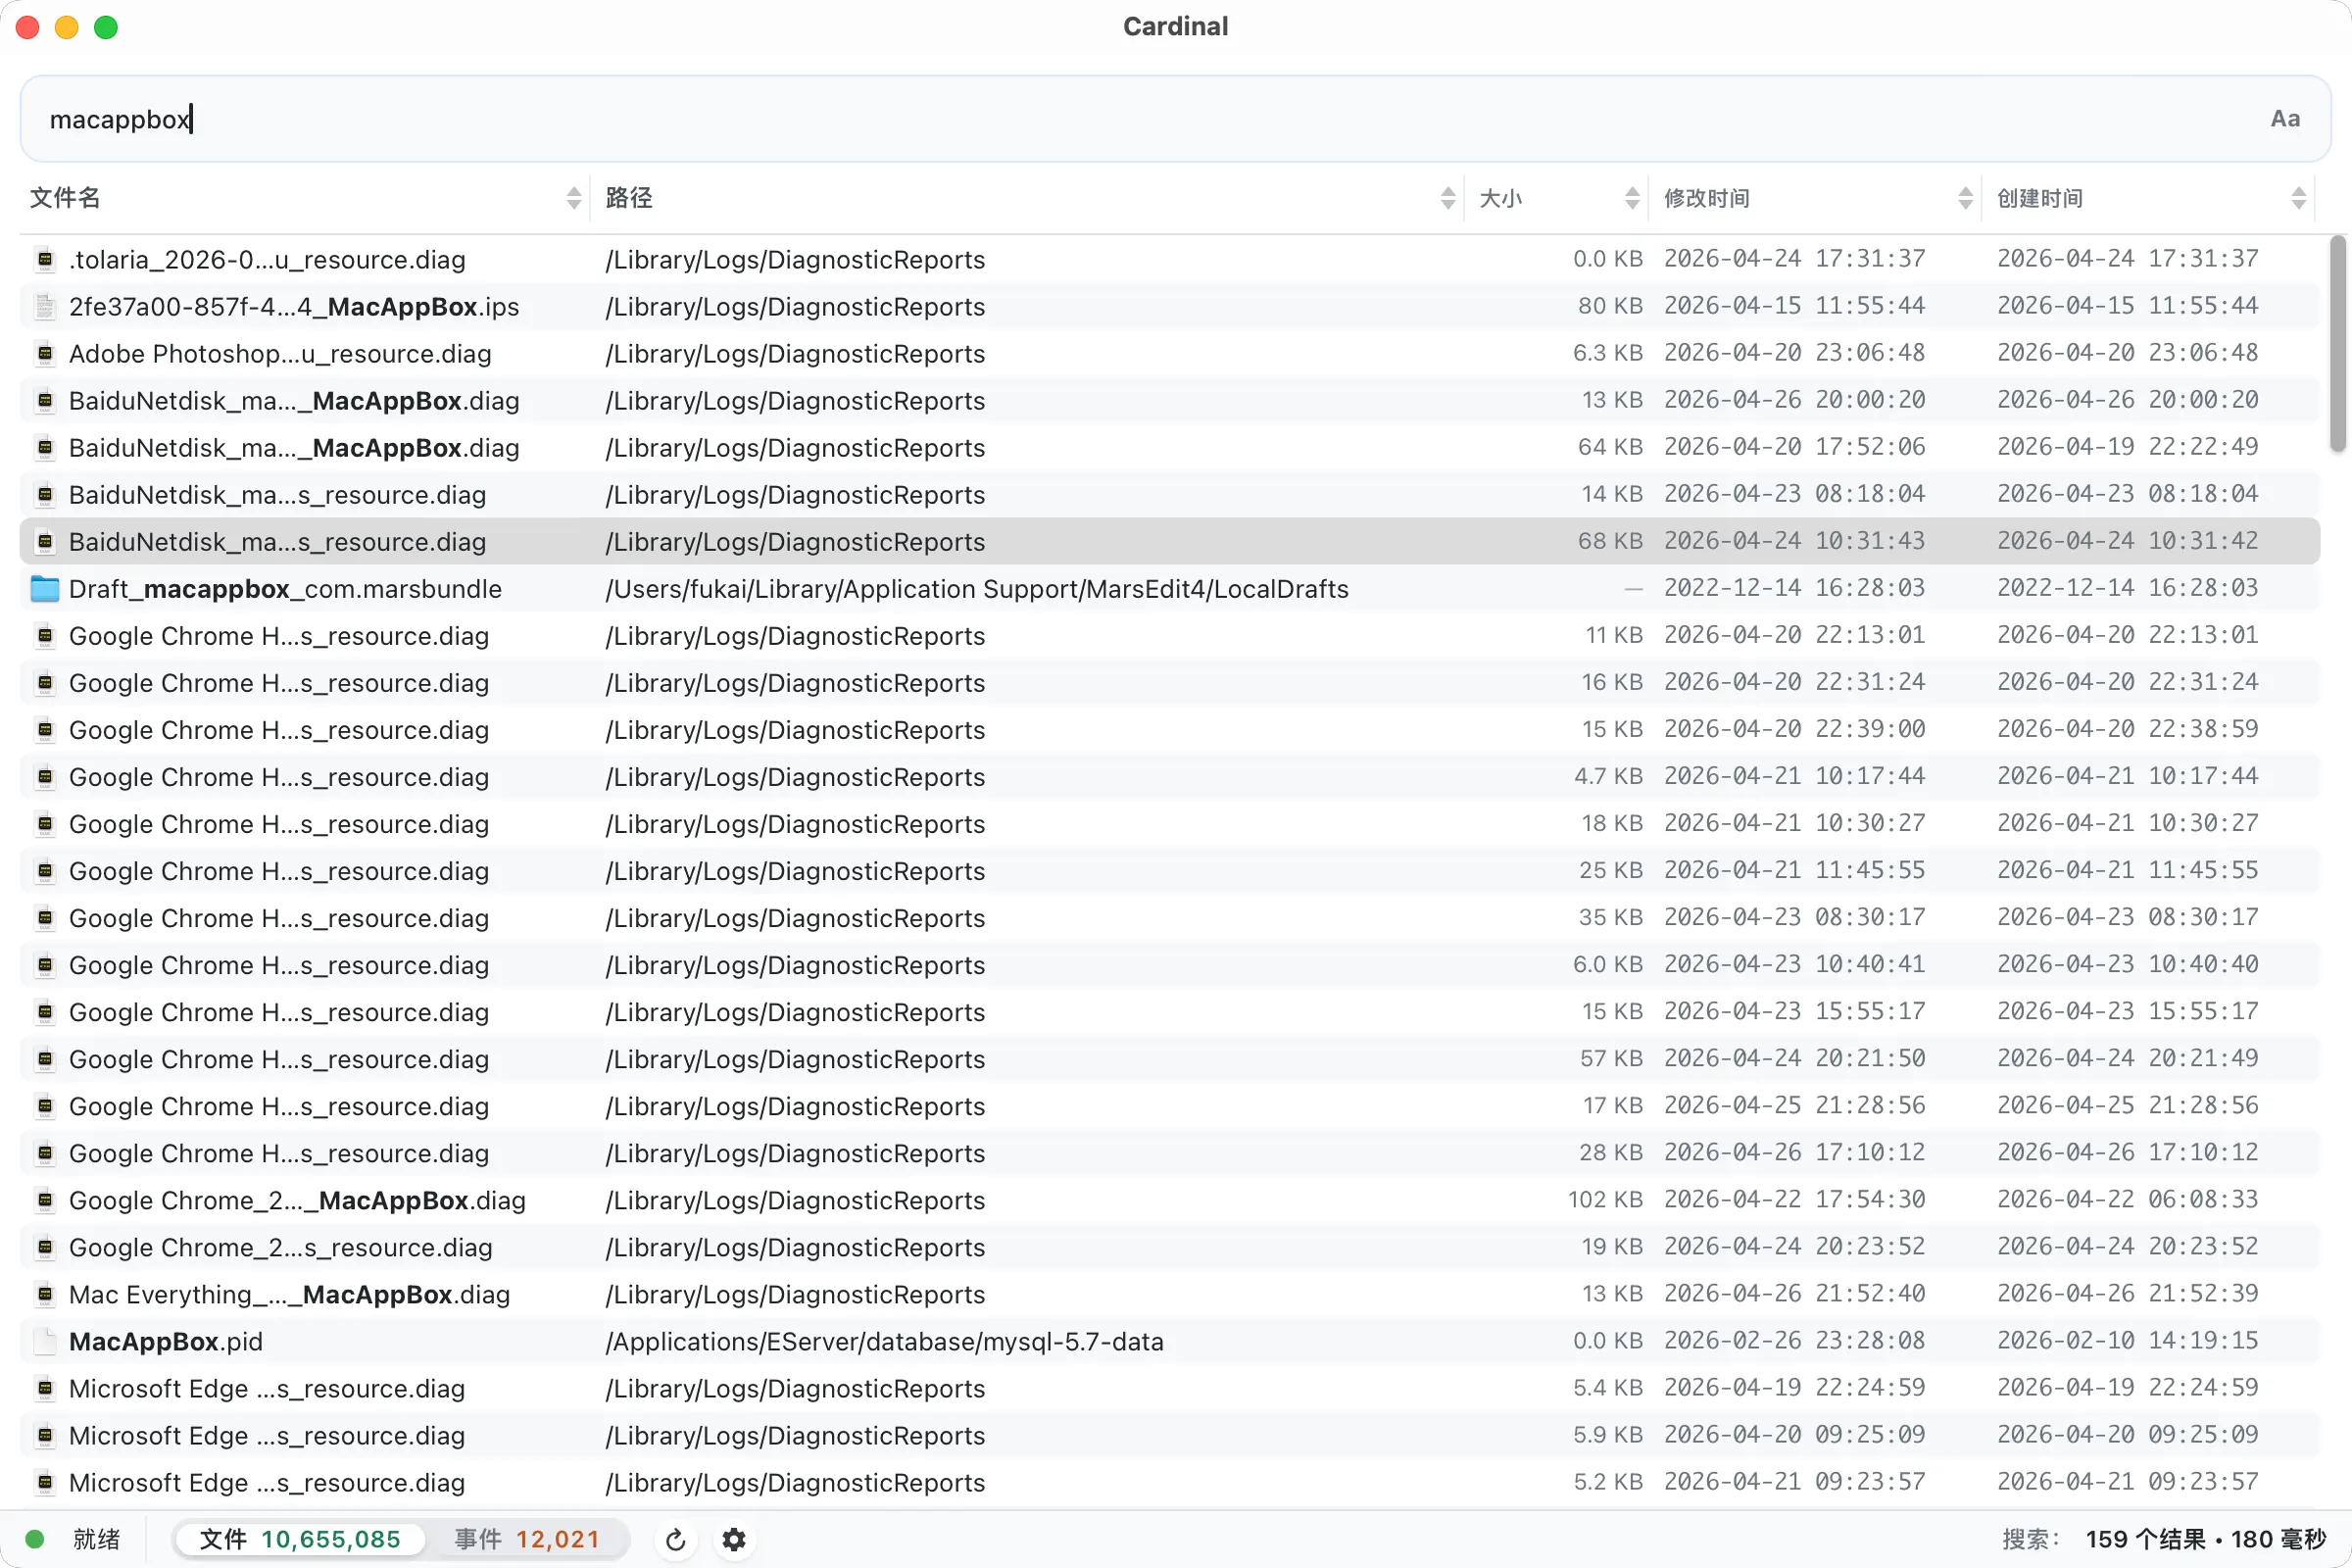The width and height of the screenshot is (2352, 1568).
Task: Click the yellow minimize window button
Action: (x=67, y=27)
